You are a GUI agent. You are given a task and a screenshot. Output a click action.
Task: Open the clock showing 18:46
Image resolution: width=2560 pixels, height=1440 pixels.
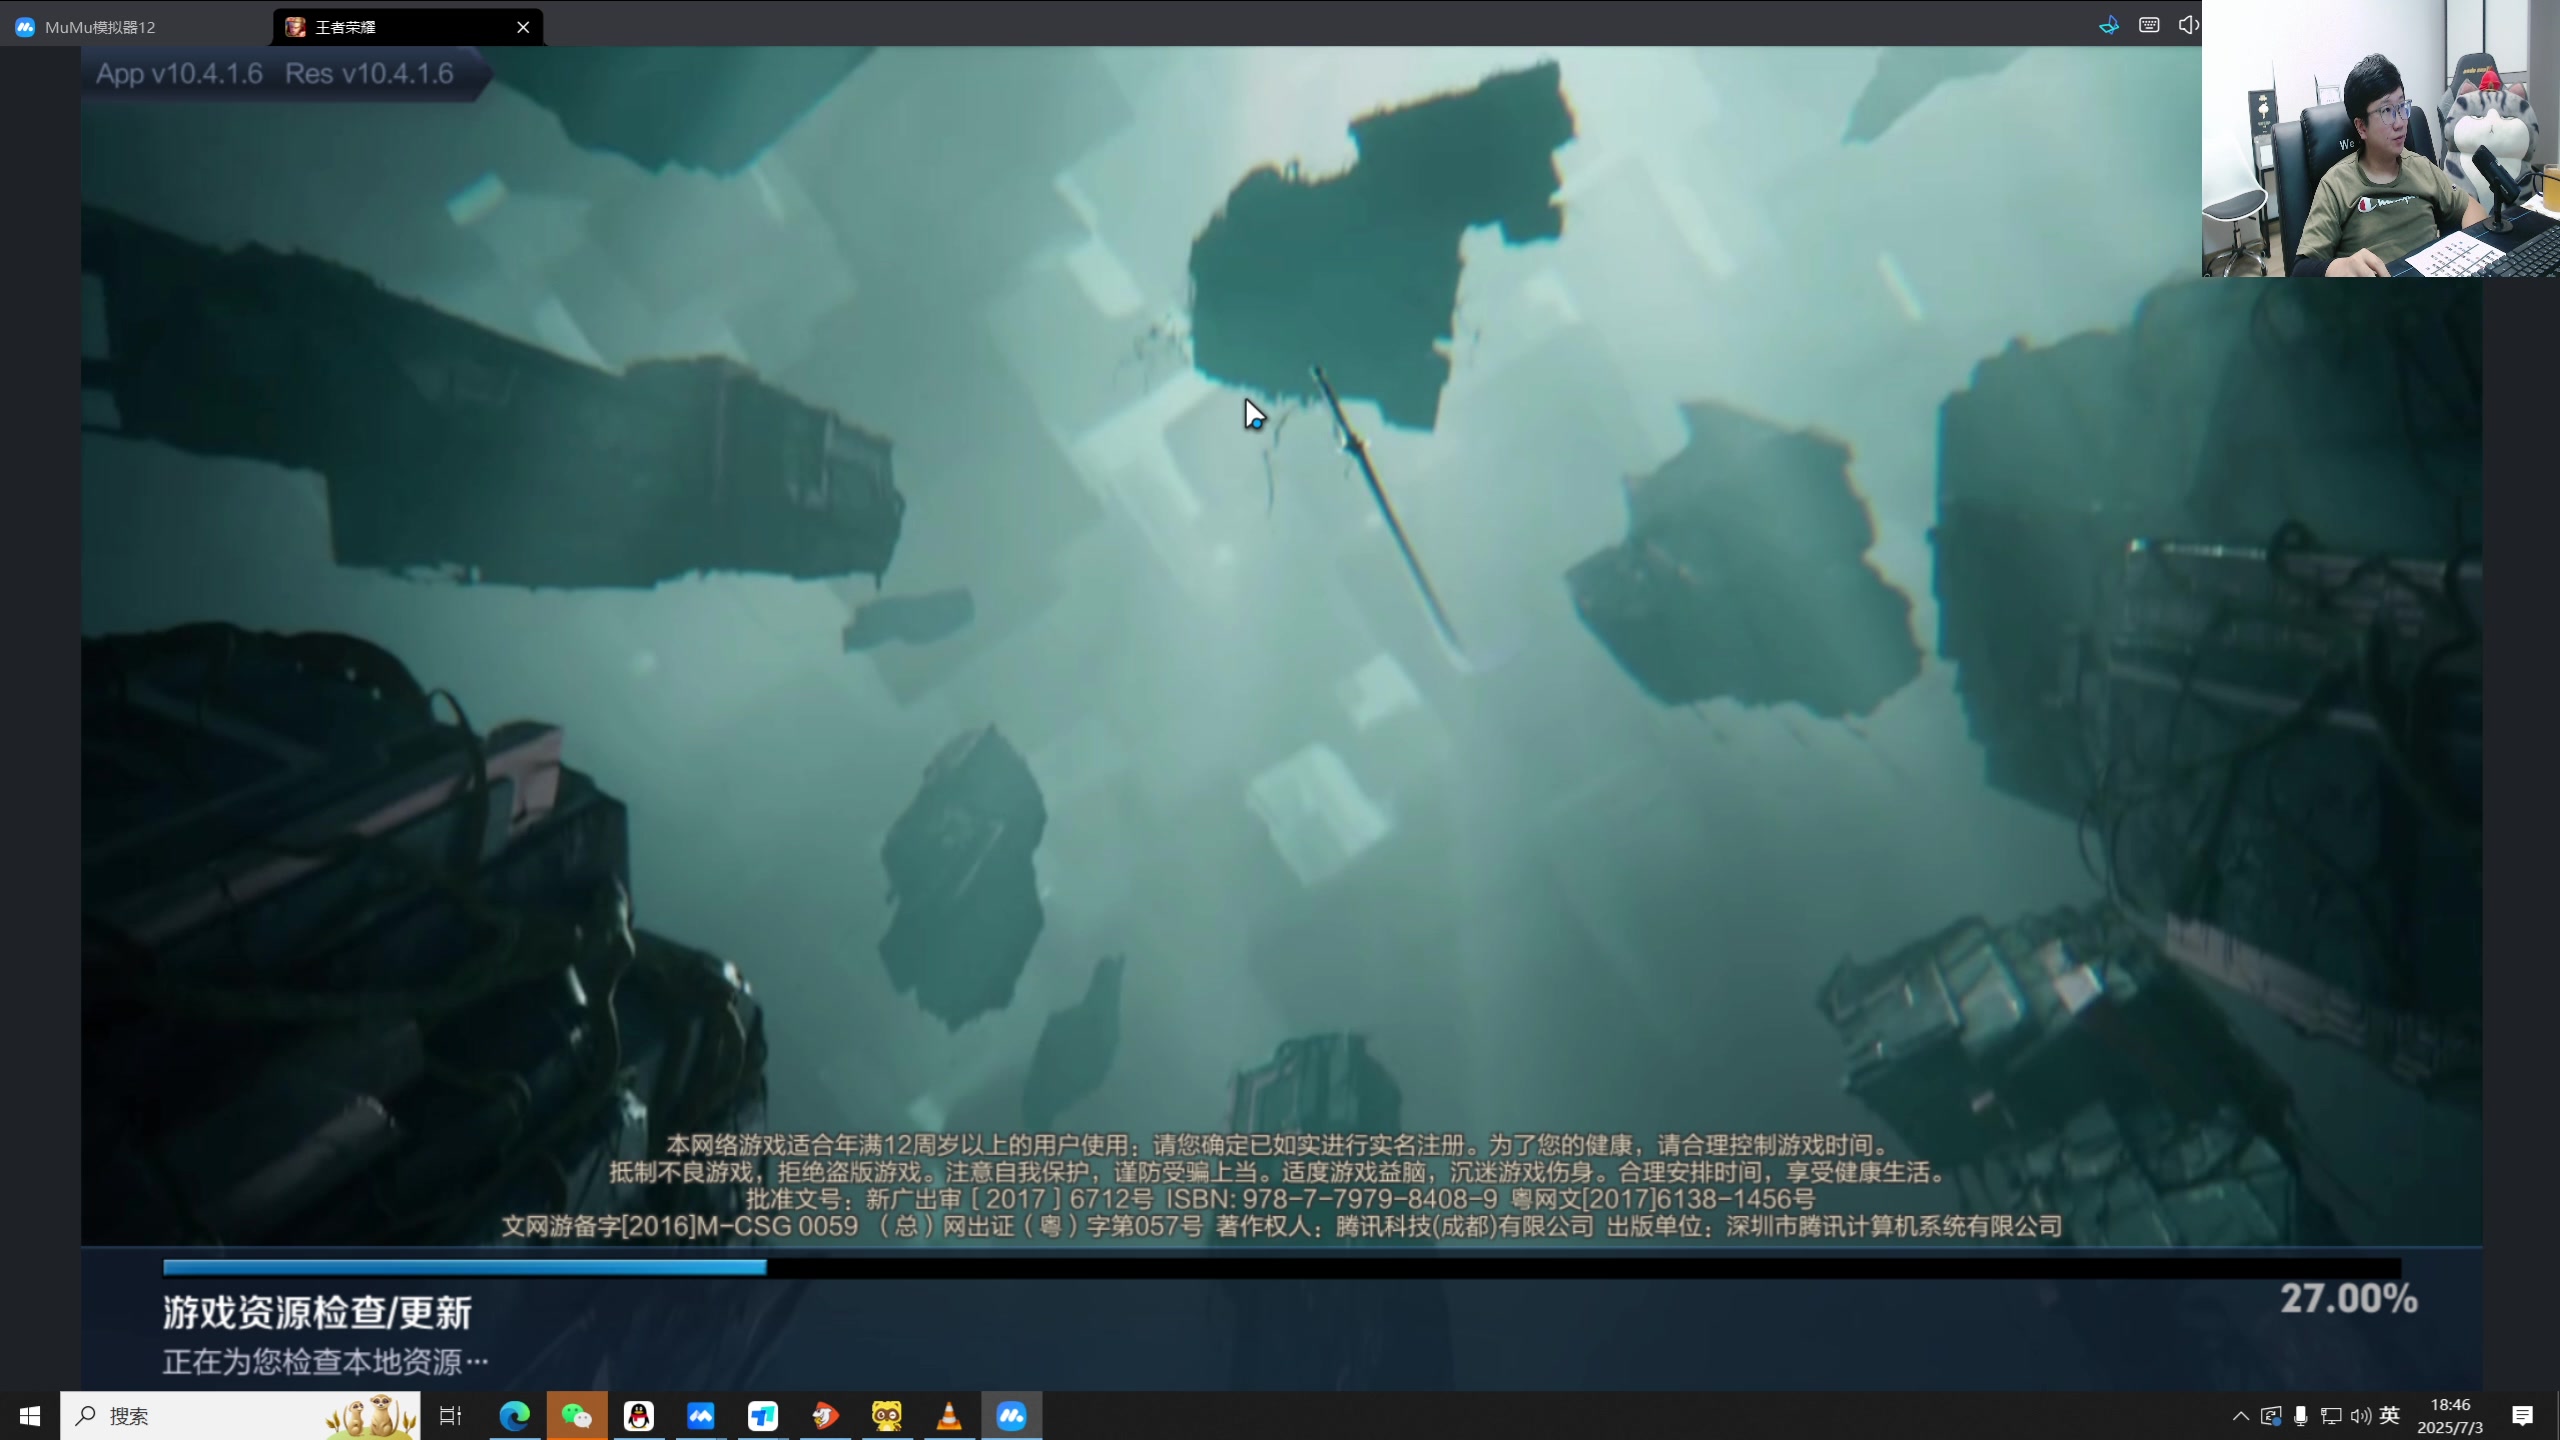pyautogui.click(x=2450, y=1416)
